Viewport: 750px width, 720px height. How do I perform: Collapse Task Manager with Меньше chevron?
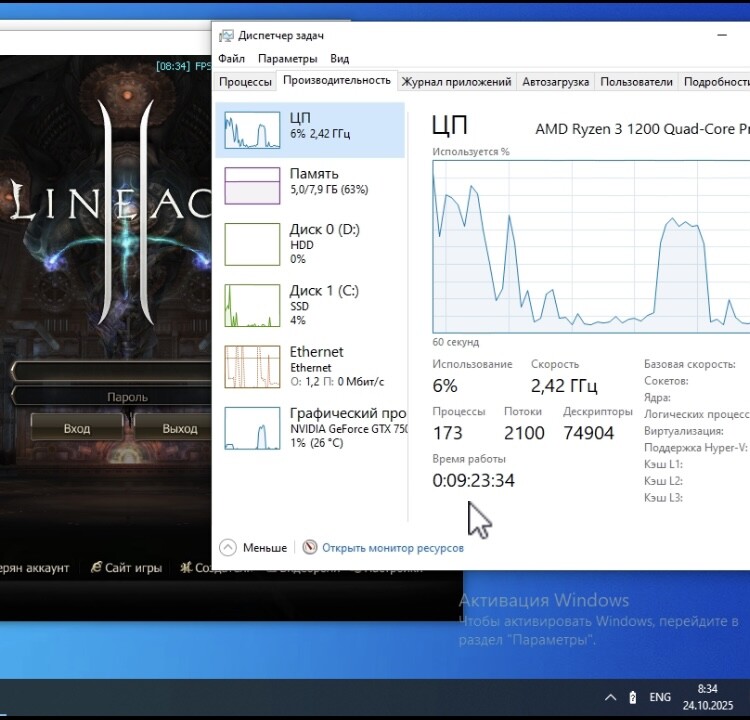(228, 548)
